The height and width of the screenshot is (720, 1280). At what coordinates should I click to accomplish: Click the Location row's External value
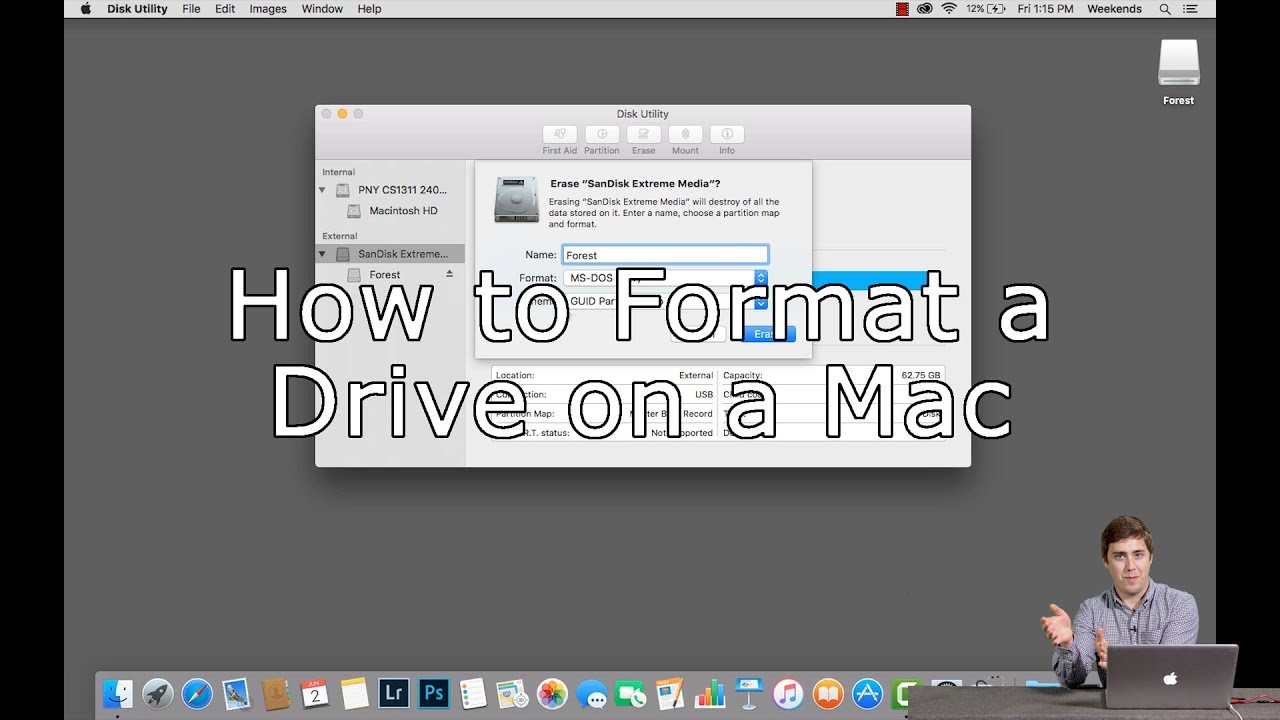[696, 376]
